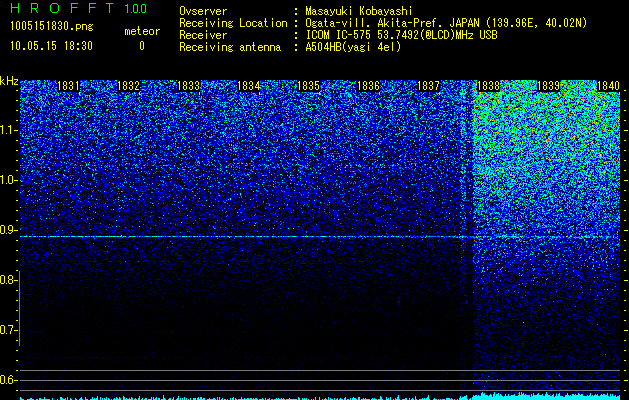The width and height of the screenshot is (629, 400).
Task: Click the 1.1 frequency axis label
Action: pos(9,130)
